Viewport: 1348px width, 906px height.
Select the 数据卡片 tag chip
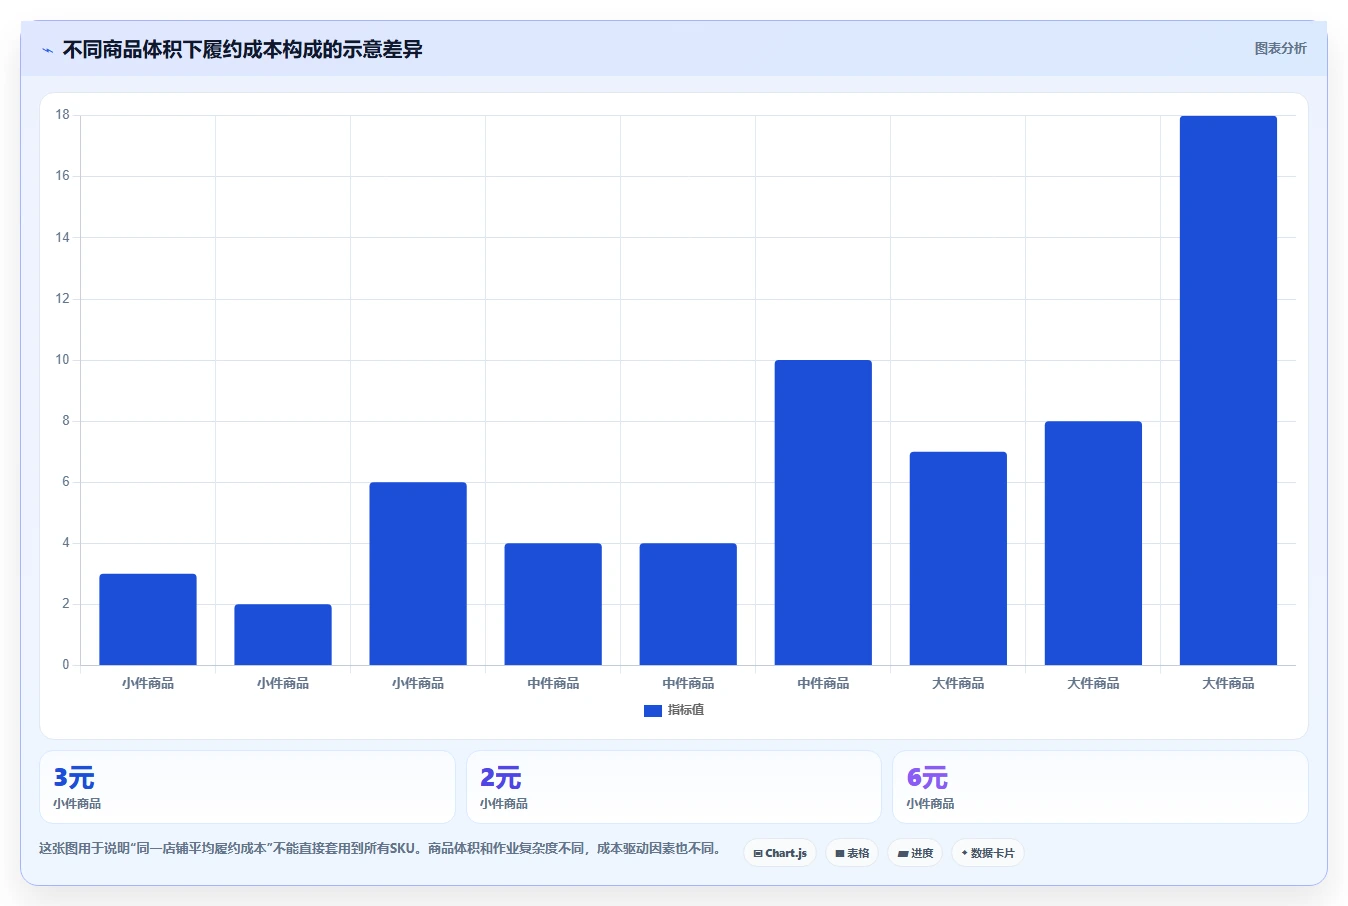coord(987,853)
